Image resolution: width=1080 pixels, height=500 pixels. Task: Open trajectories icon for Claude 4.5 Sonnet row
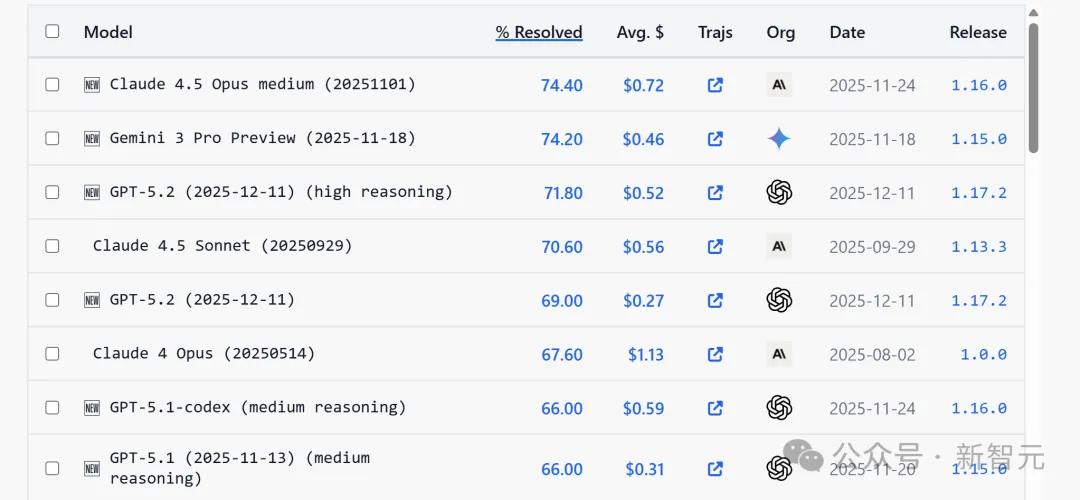tap(715, 246)
